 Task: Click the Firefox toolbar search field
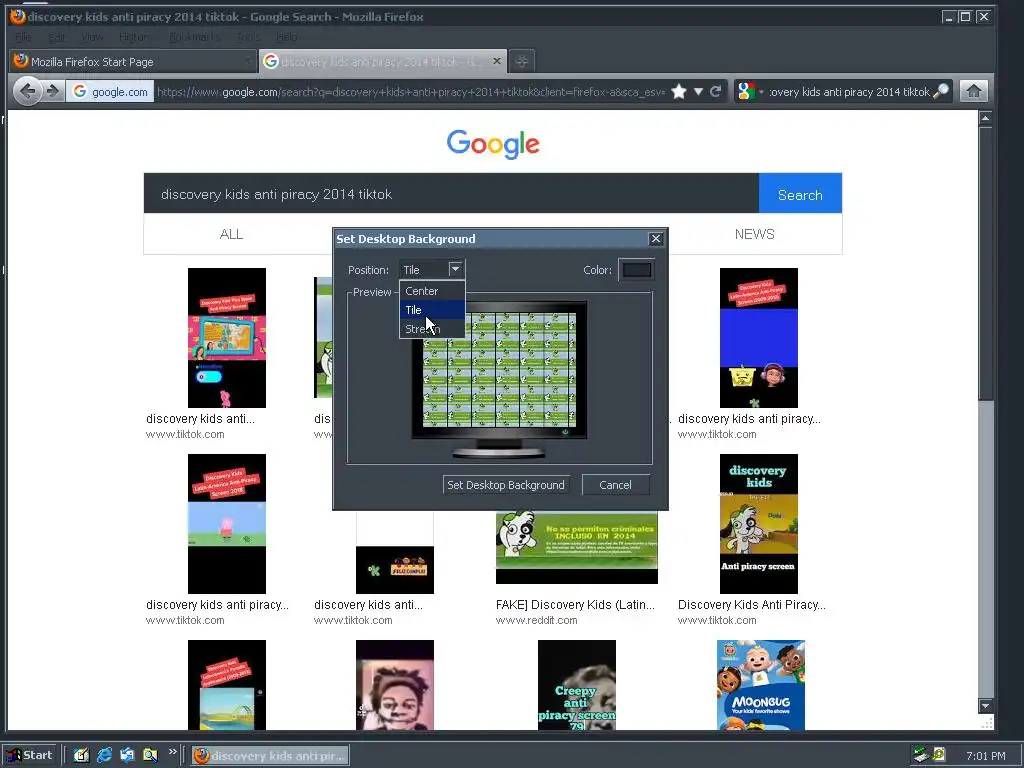849,91
